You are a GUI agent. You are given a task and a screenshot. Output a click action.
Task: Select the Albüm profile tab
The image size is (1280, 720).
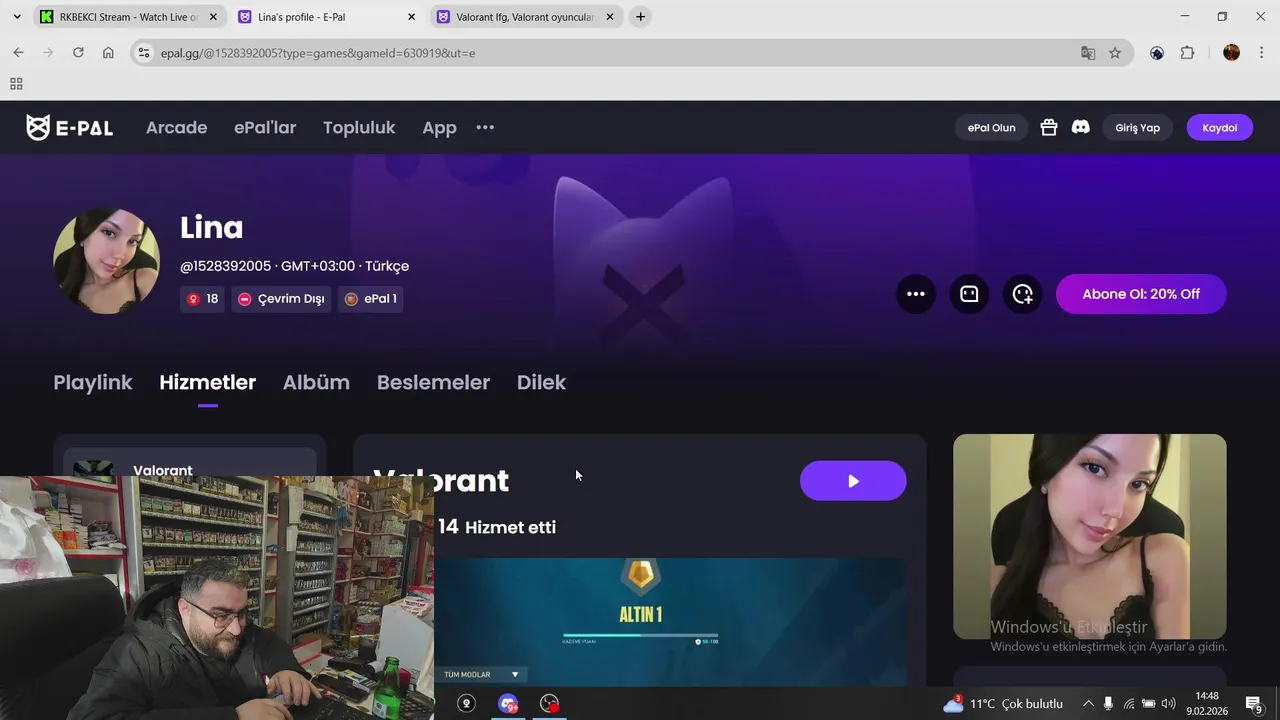click(x=316, y=383)
